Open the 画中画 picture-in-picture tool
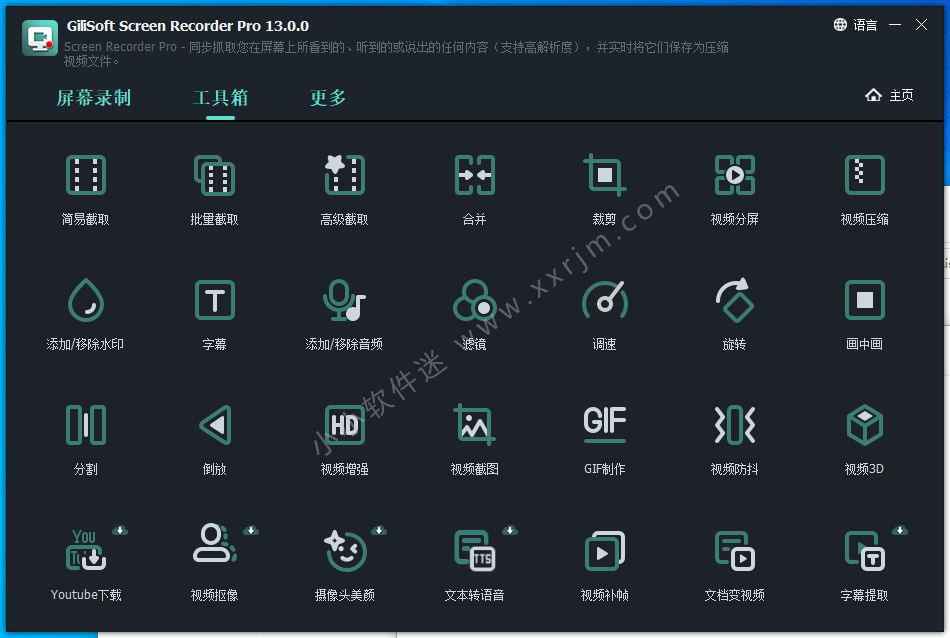 tap(865, 315)
